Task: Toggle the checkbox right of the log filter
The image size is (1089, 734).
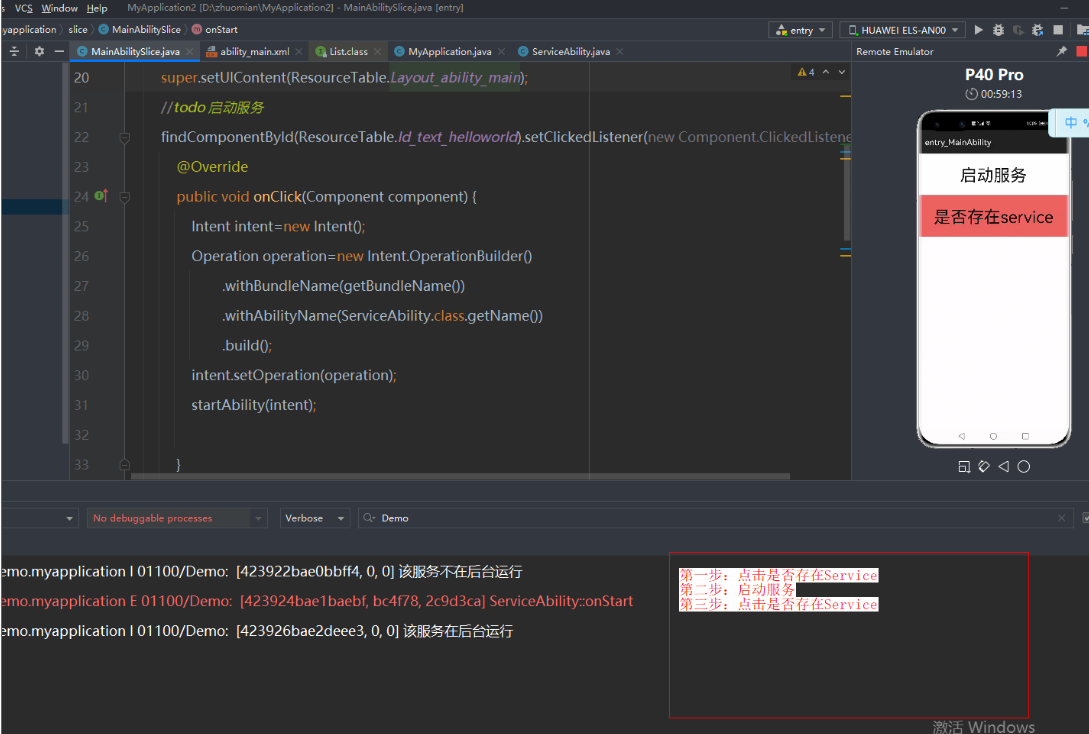Action: (1086, 518)
